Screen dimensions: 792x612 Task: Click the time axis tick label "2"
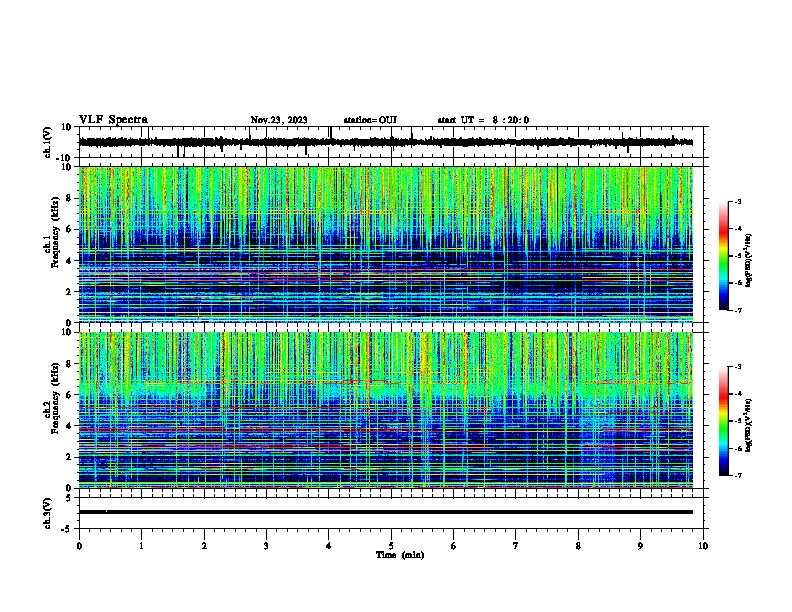click(204, 546)
